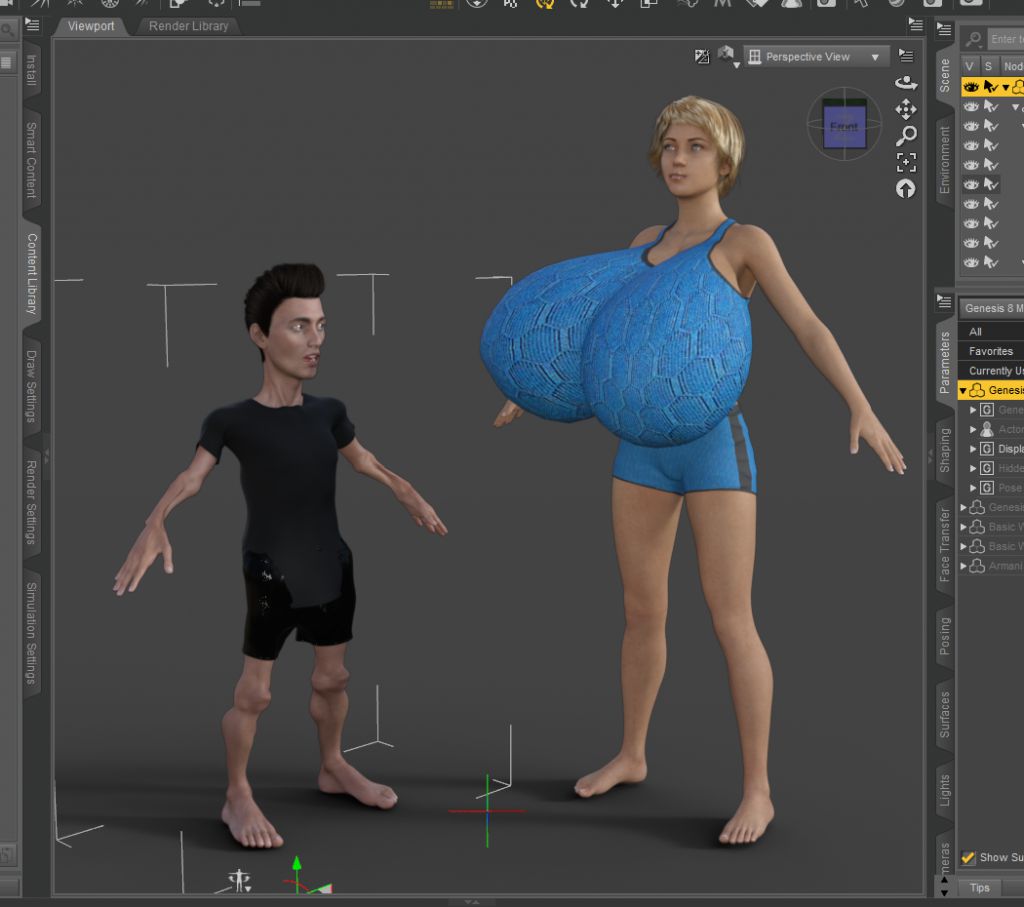Expand the Armani item in Parameters tree
The width and height of the screenshot is (1024, 907).
pos(963,566)
